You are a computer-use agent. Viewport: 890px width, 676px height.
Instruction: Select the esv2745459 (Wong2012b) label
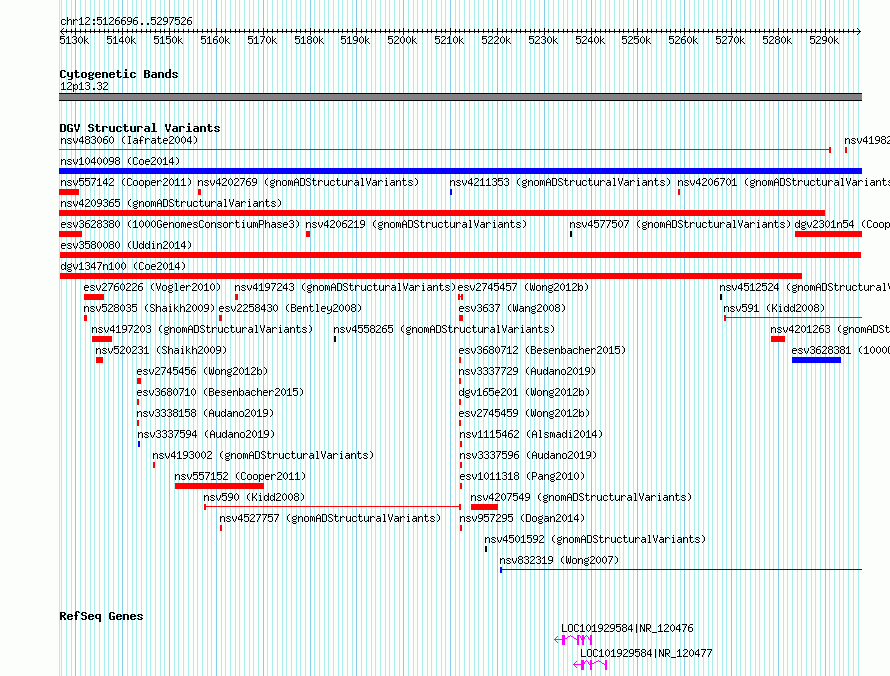(524, 413)
